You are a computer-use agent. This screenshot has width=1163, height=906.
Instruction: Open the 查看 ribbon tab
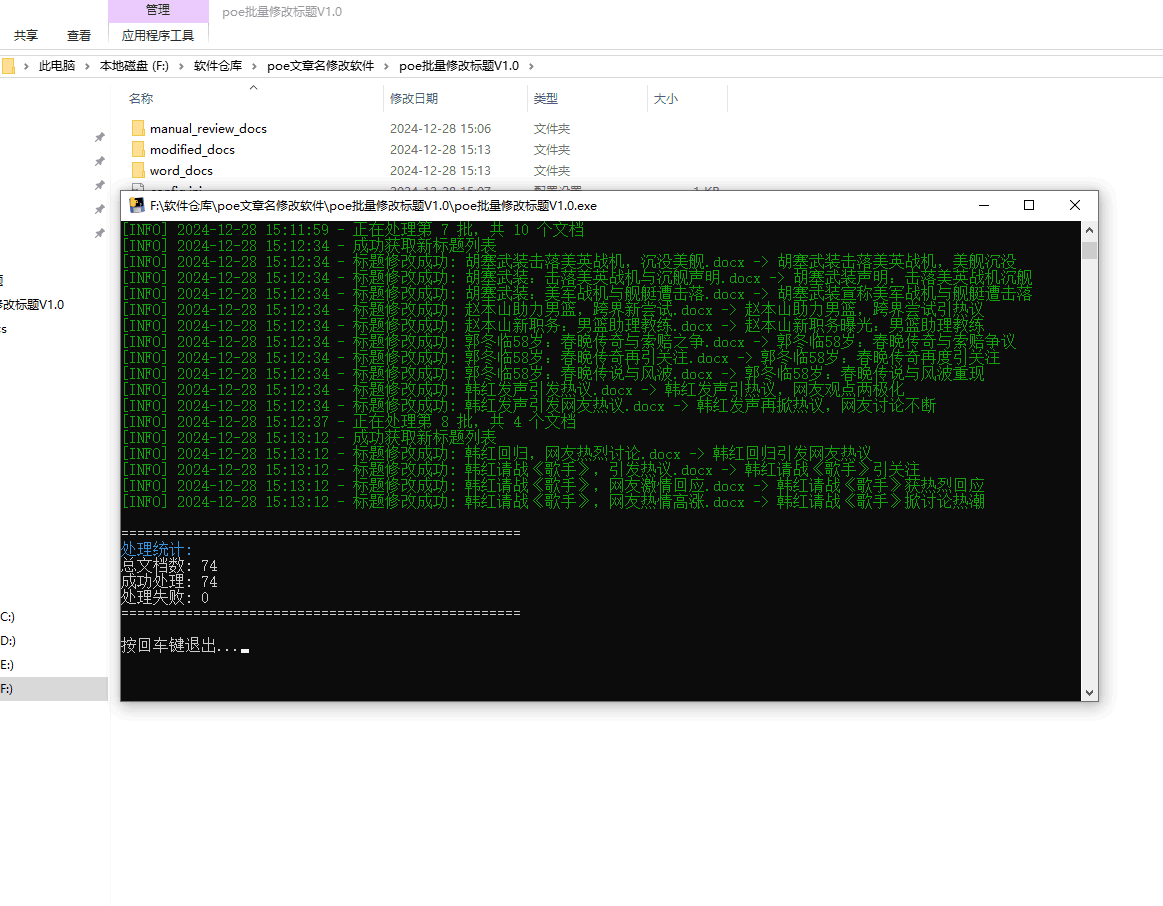point(79,36)
